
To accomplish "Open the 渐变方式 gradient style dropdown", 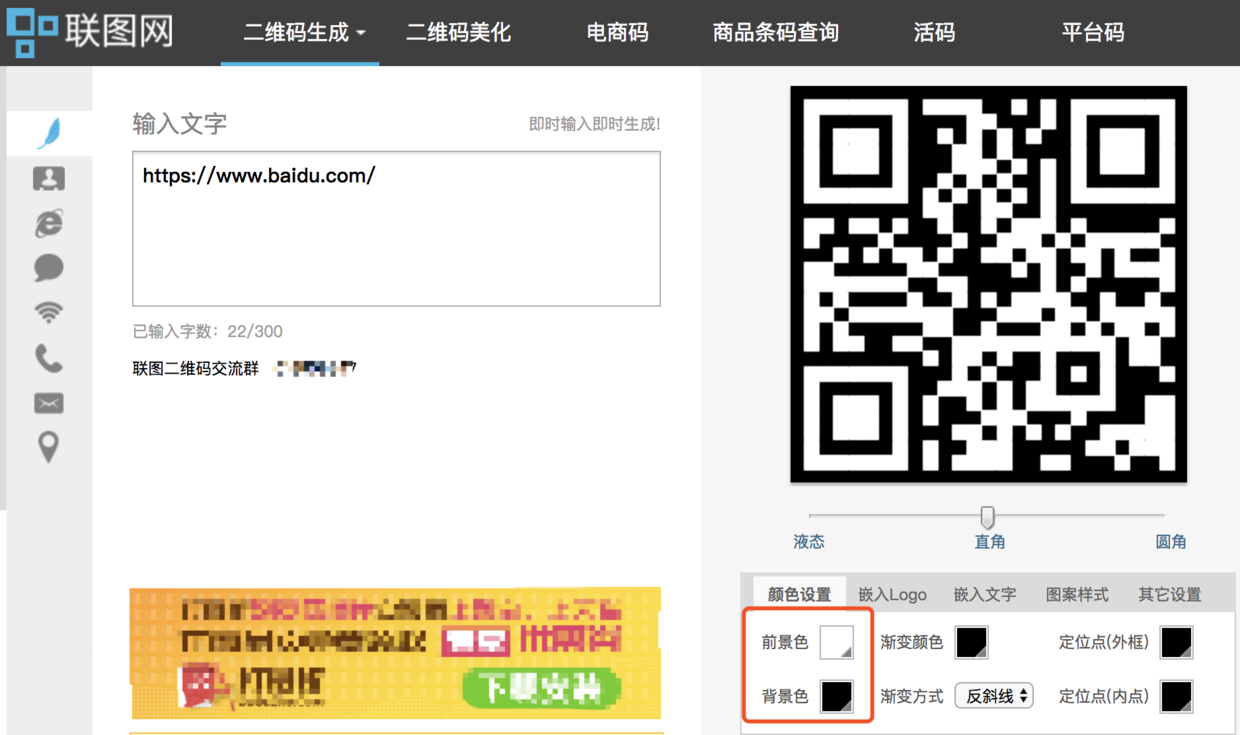I will pyautogui.click(x=993, y=695).
